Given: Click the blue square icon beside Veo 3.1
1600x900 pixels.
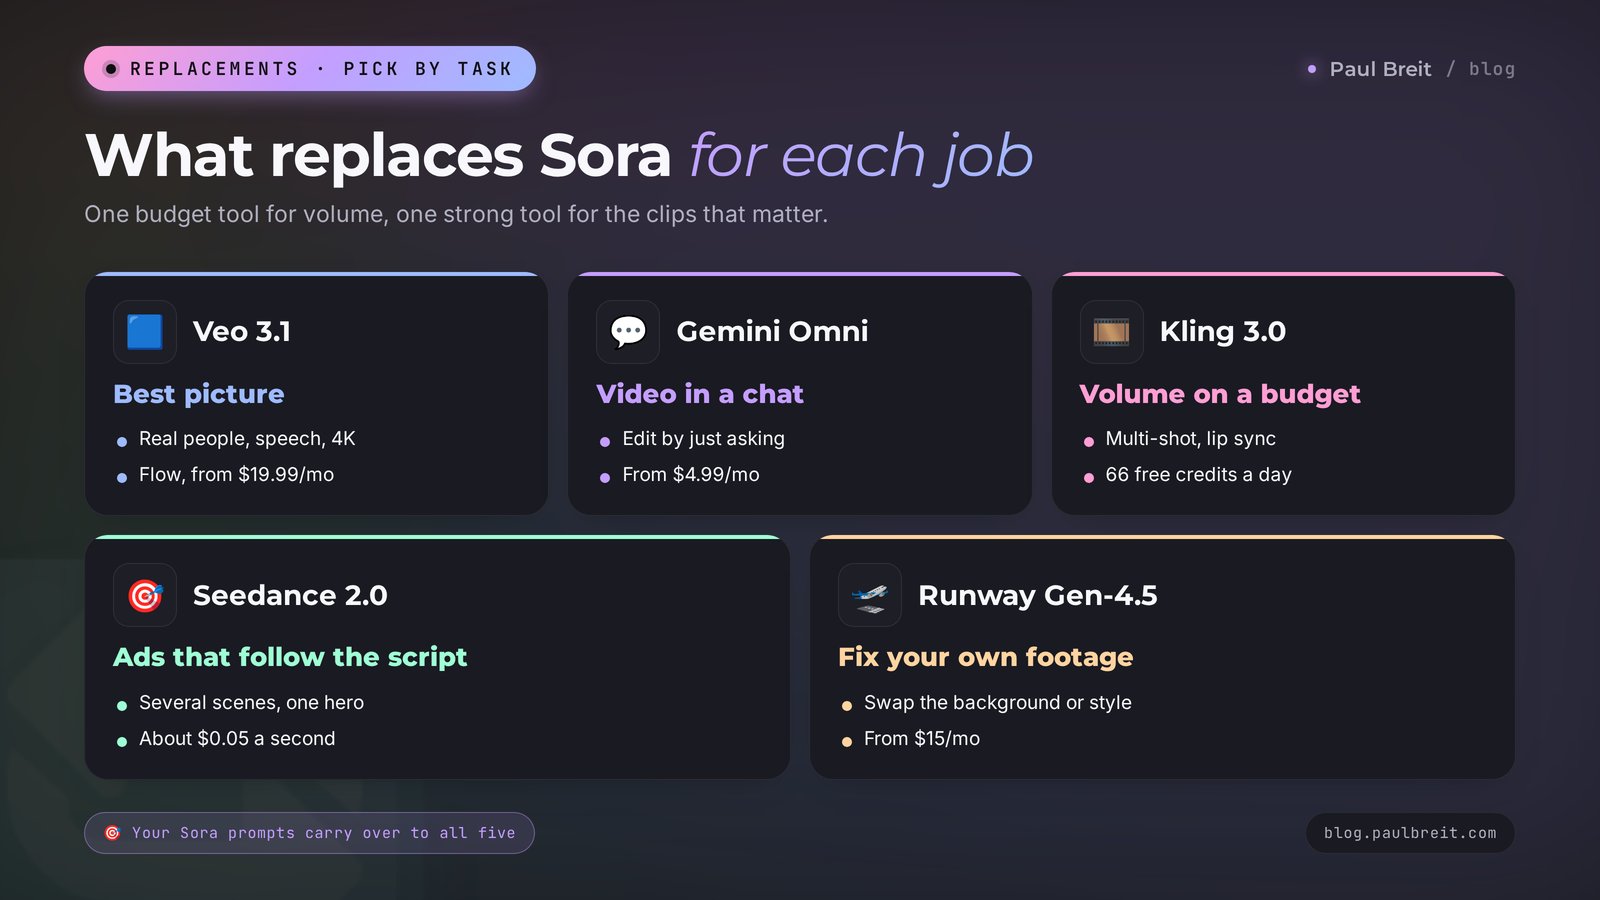Looking at the screenshot, I should [x=145, y=332].
